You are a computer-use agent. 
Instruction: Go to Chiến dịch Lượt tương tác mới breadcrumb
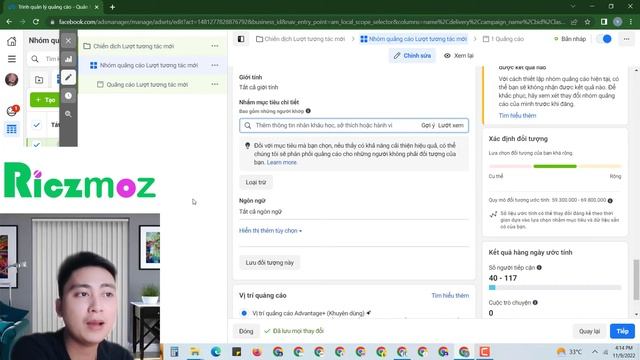pos(300,39)
